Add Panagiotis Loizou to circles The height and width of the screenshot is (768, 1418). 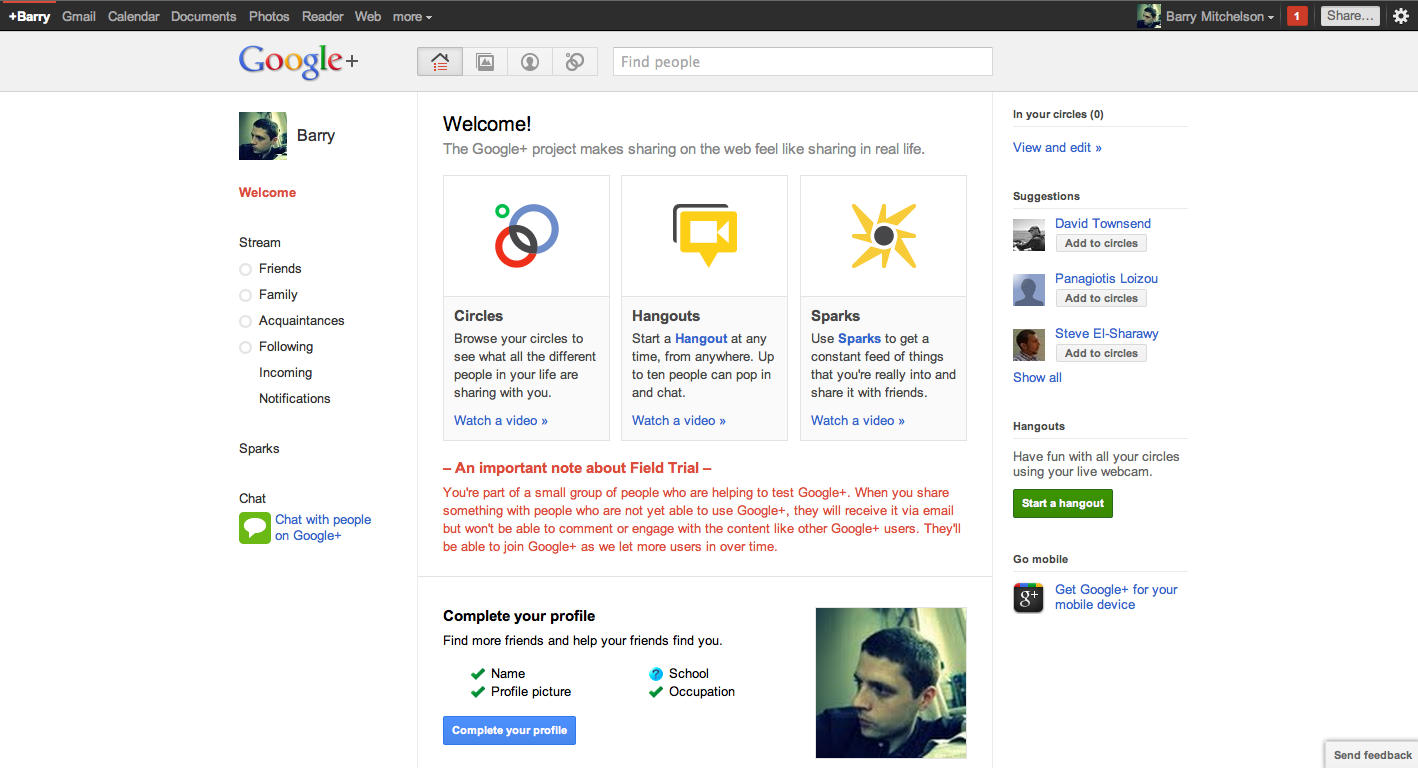pos(1101,298)
